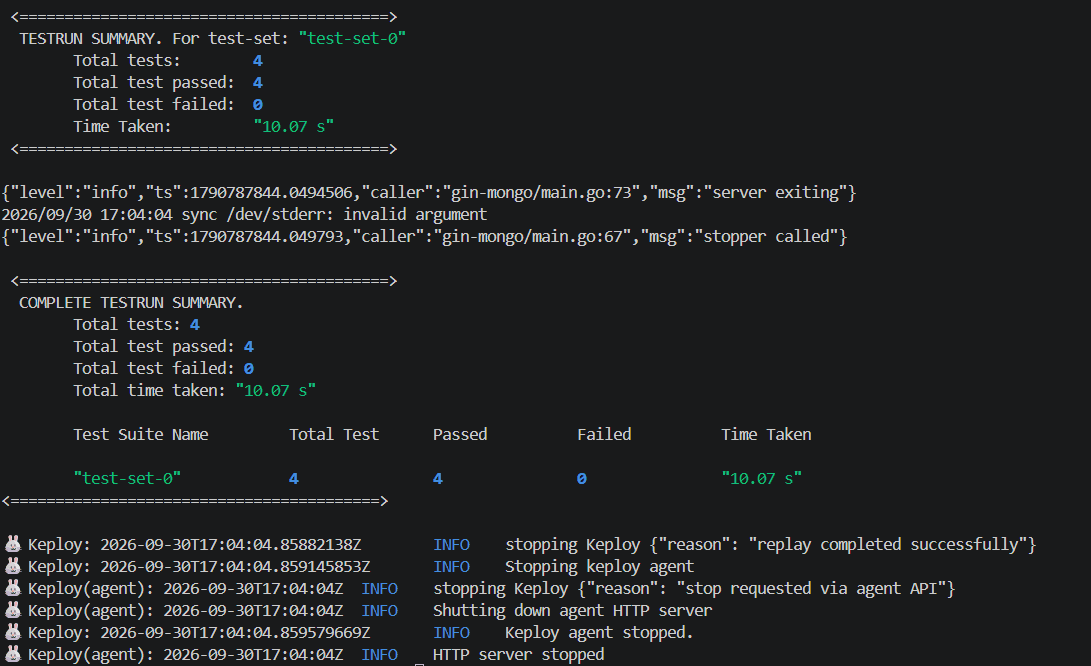
Task: Click "stop requested via agent API" reason text
Action: [811, 589]
